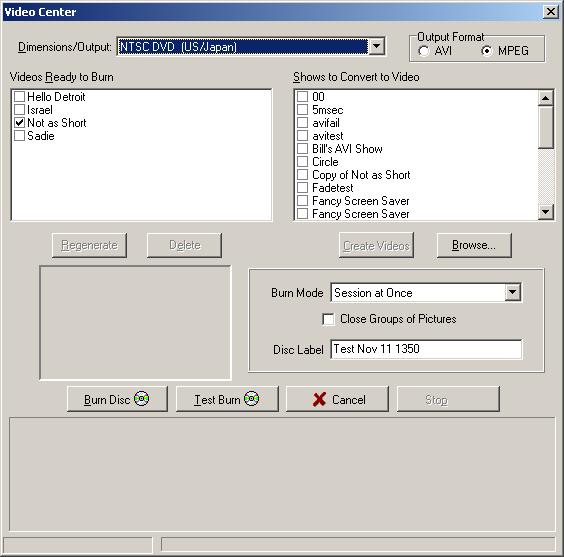This screenshot has height=557, width=564.
Task: Click into the Disc Label text field
Action: click(426, 349)
